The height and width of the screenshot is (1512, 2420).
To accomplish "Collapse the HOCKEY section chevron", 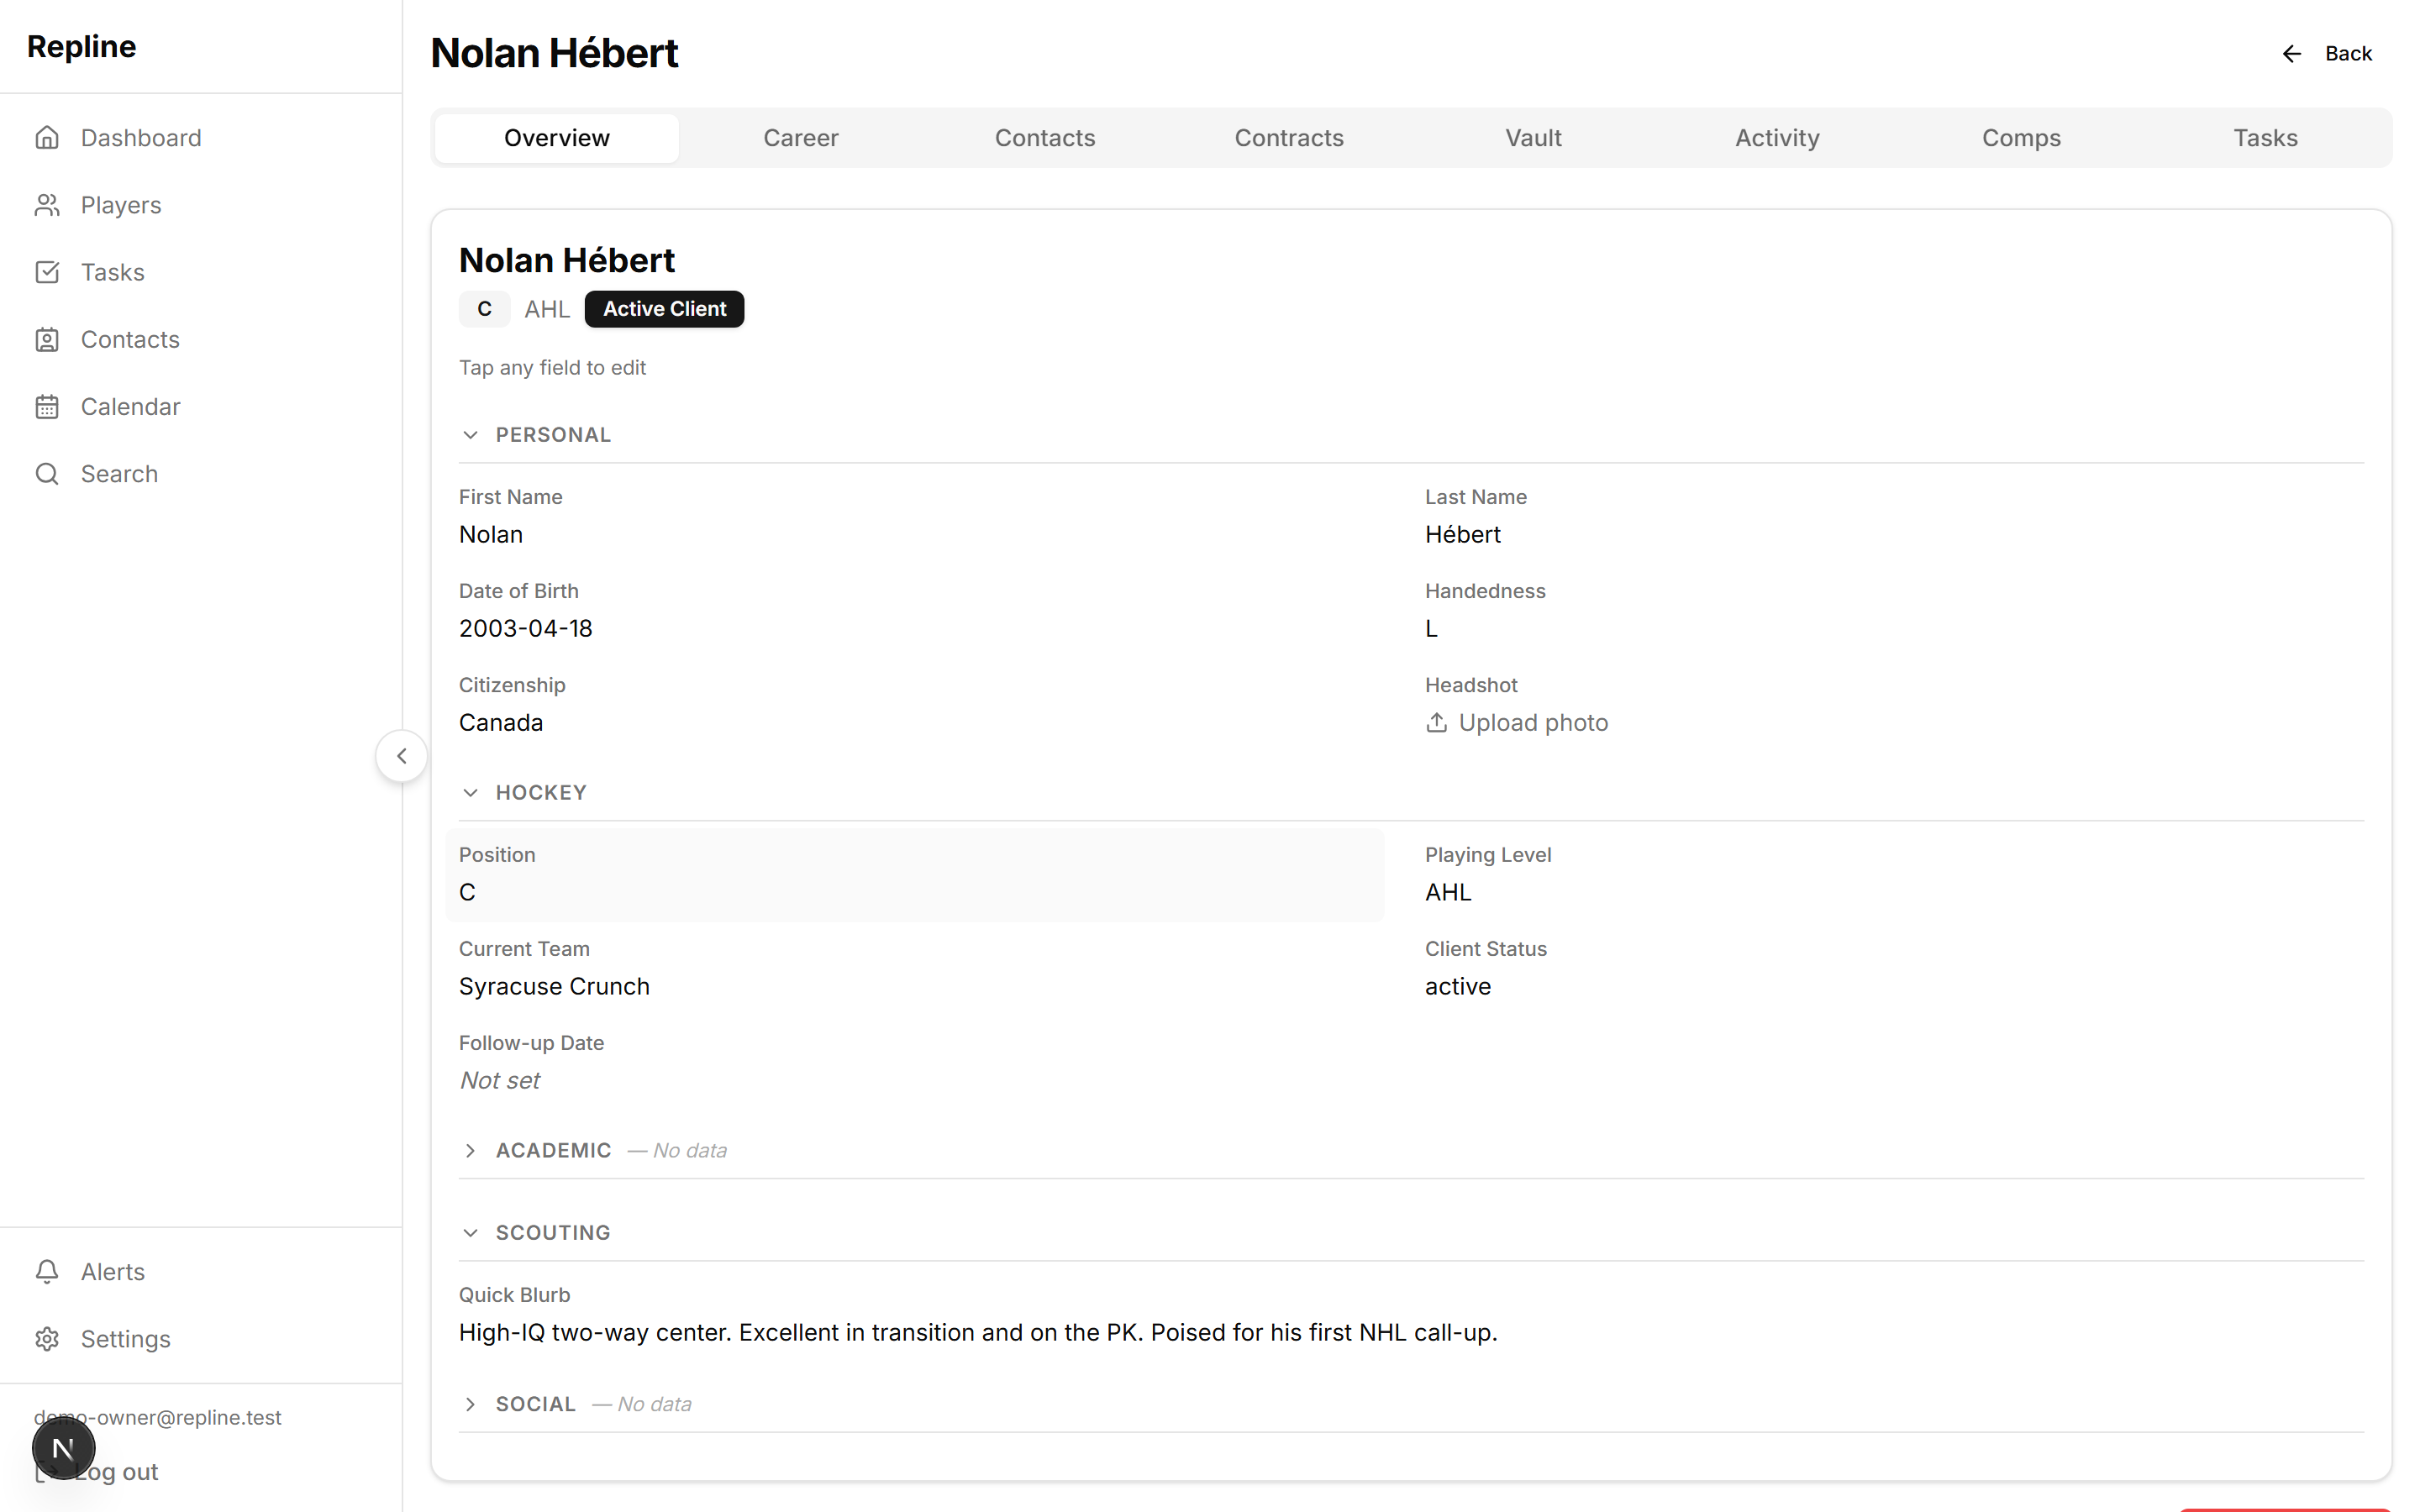I will tap(472, 792).
